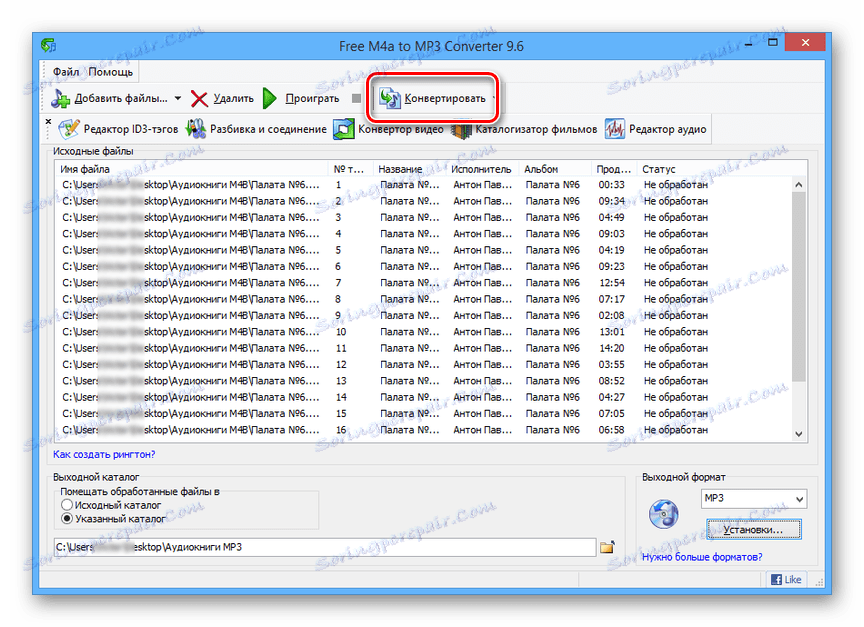Open the Split and join tool icon
Screen dimensions: 864x627
(x=196, y=129)
